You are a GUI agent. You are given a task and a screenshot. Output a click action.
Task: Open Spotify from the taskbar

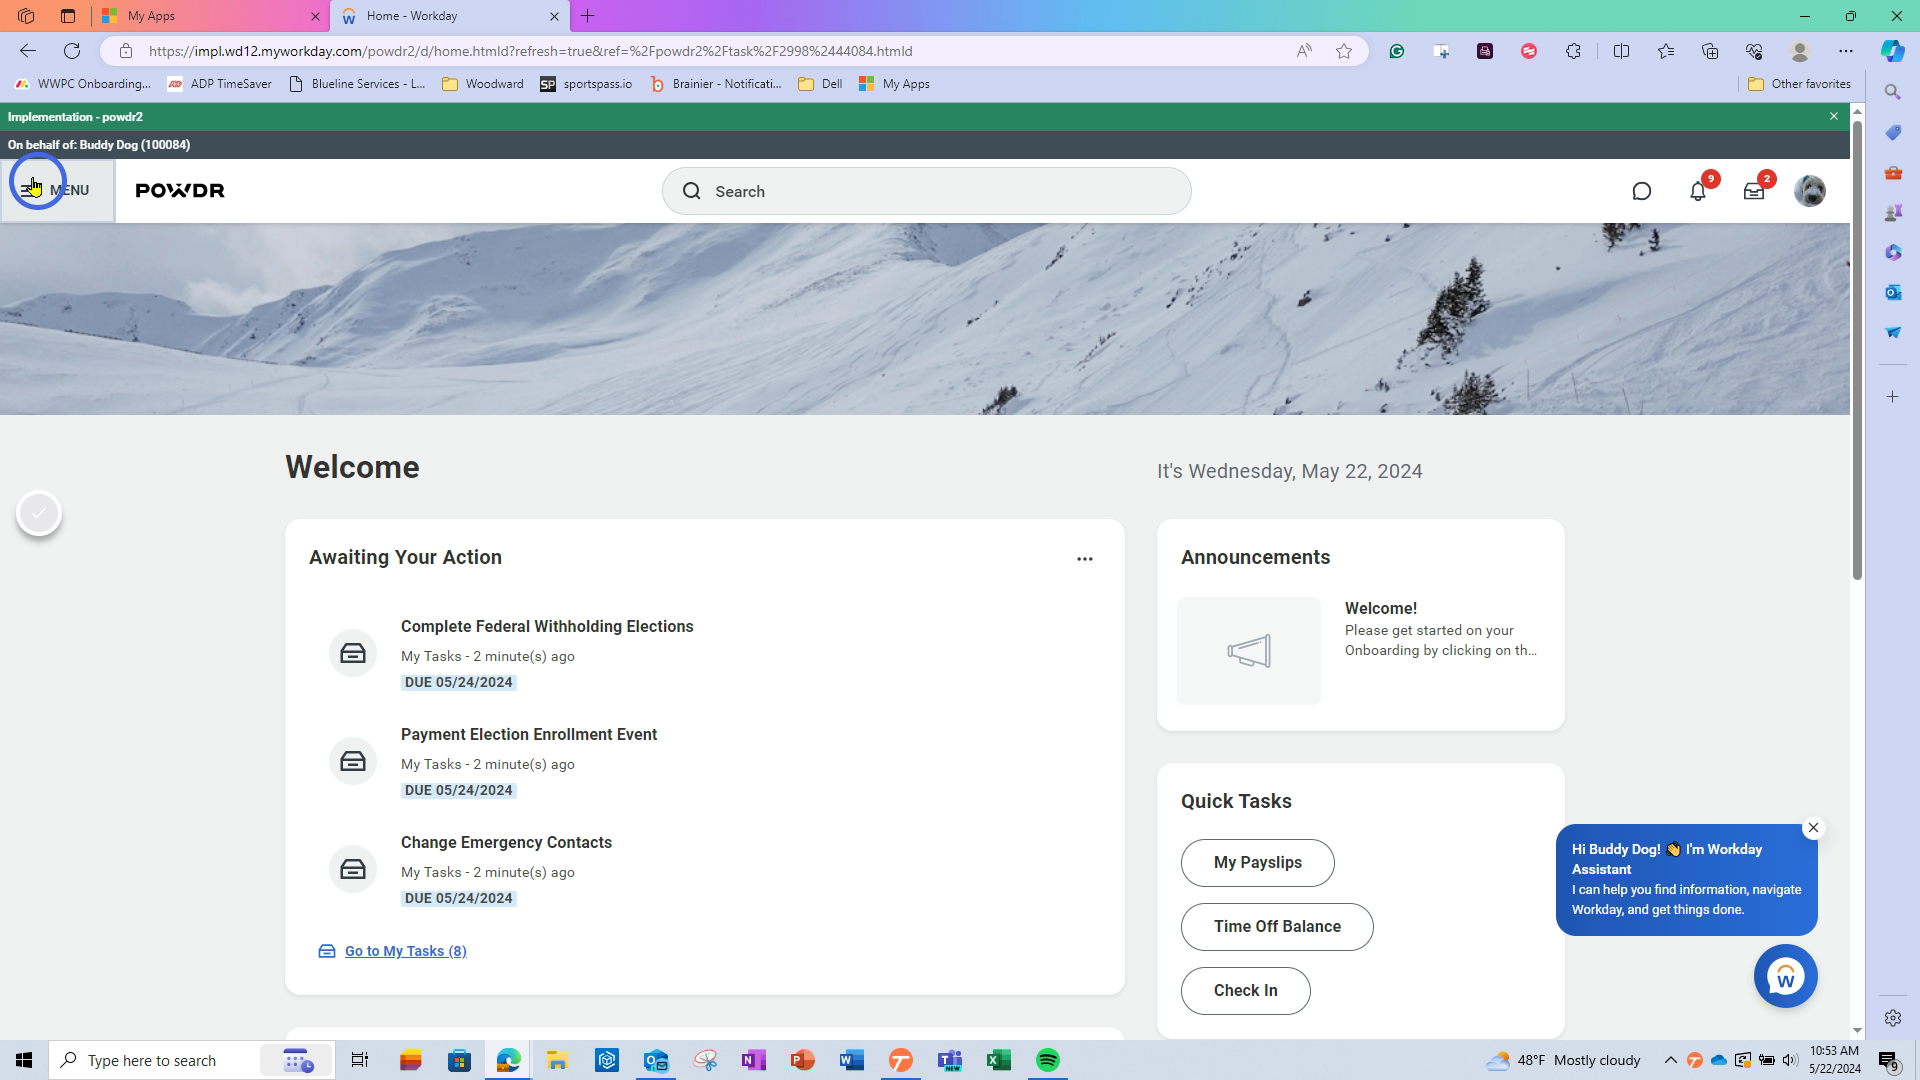point(1047,1060)
